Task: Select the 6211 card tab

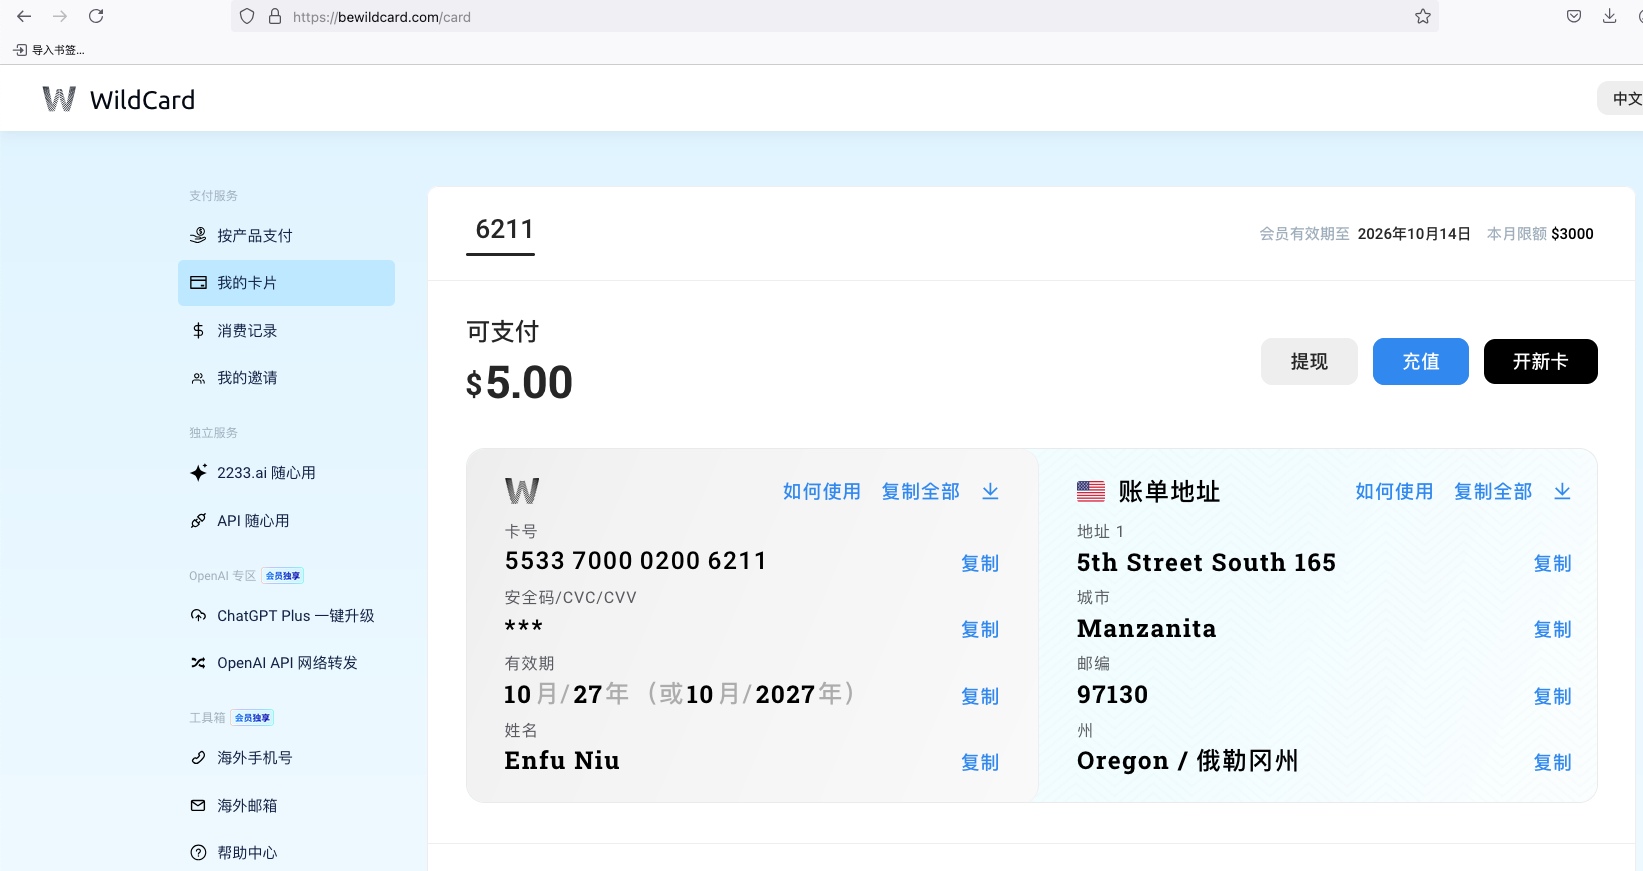Action: tap(504, 230)
